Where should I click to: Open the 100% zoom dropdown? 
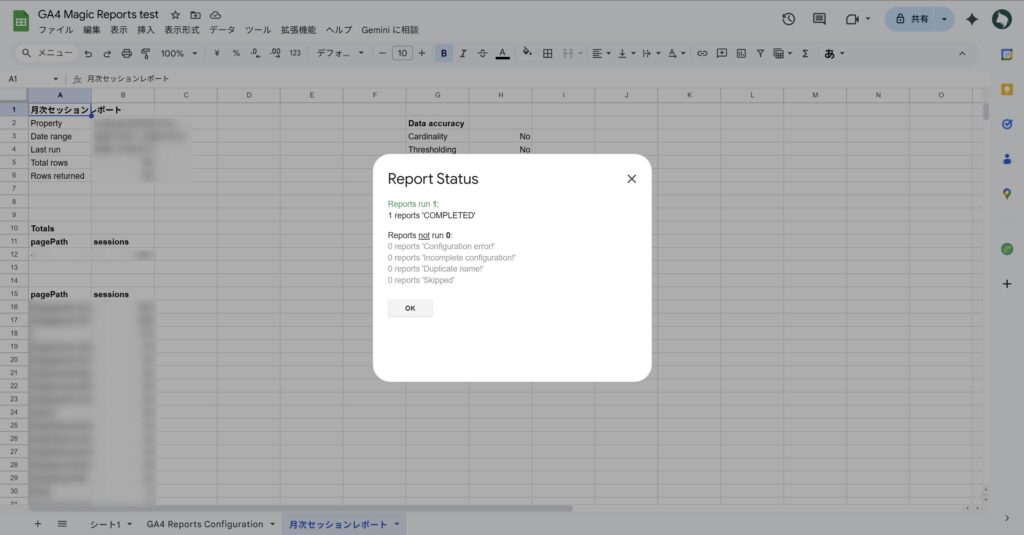click(179, 54)
